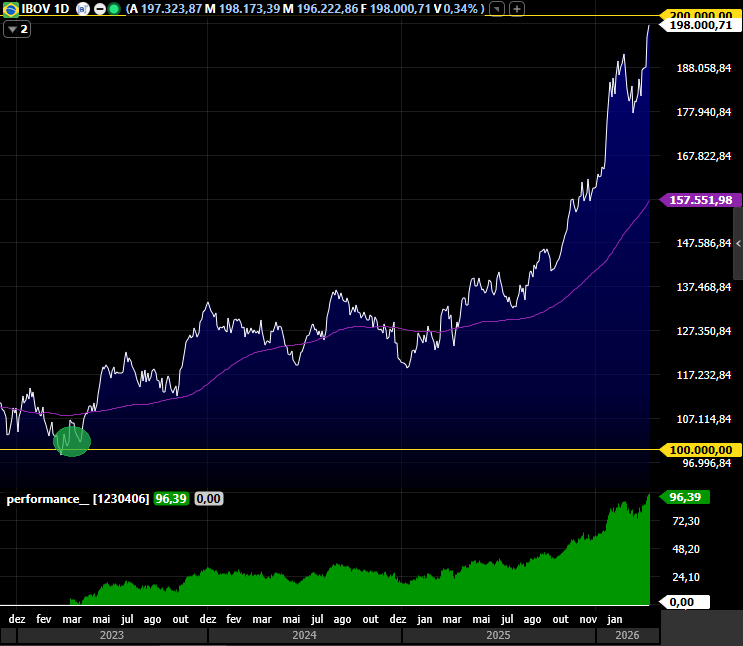Click the side panel collapse arrow at right edge

[738, 243]
